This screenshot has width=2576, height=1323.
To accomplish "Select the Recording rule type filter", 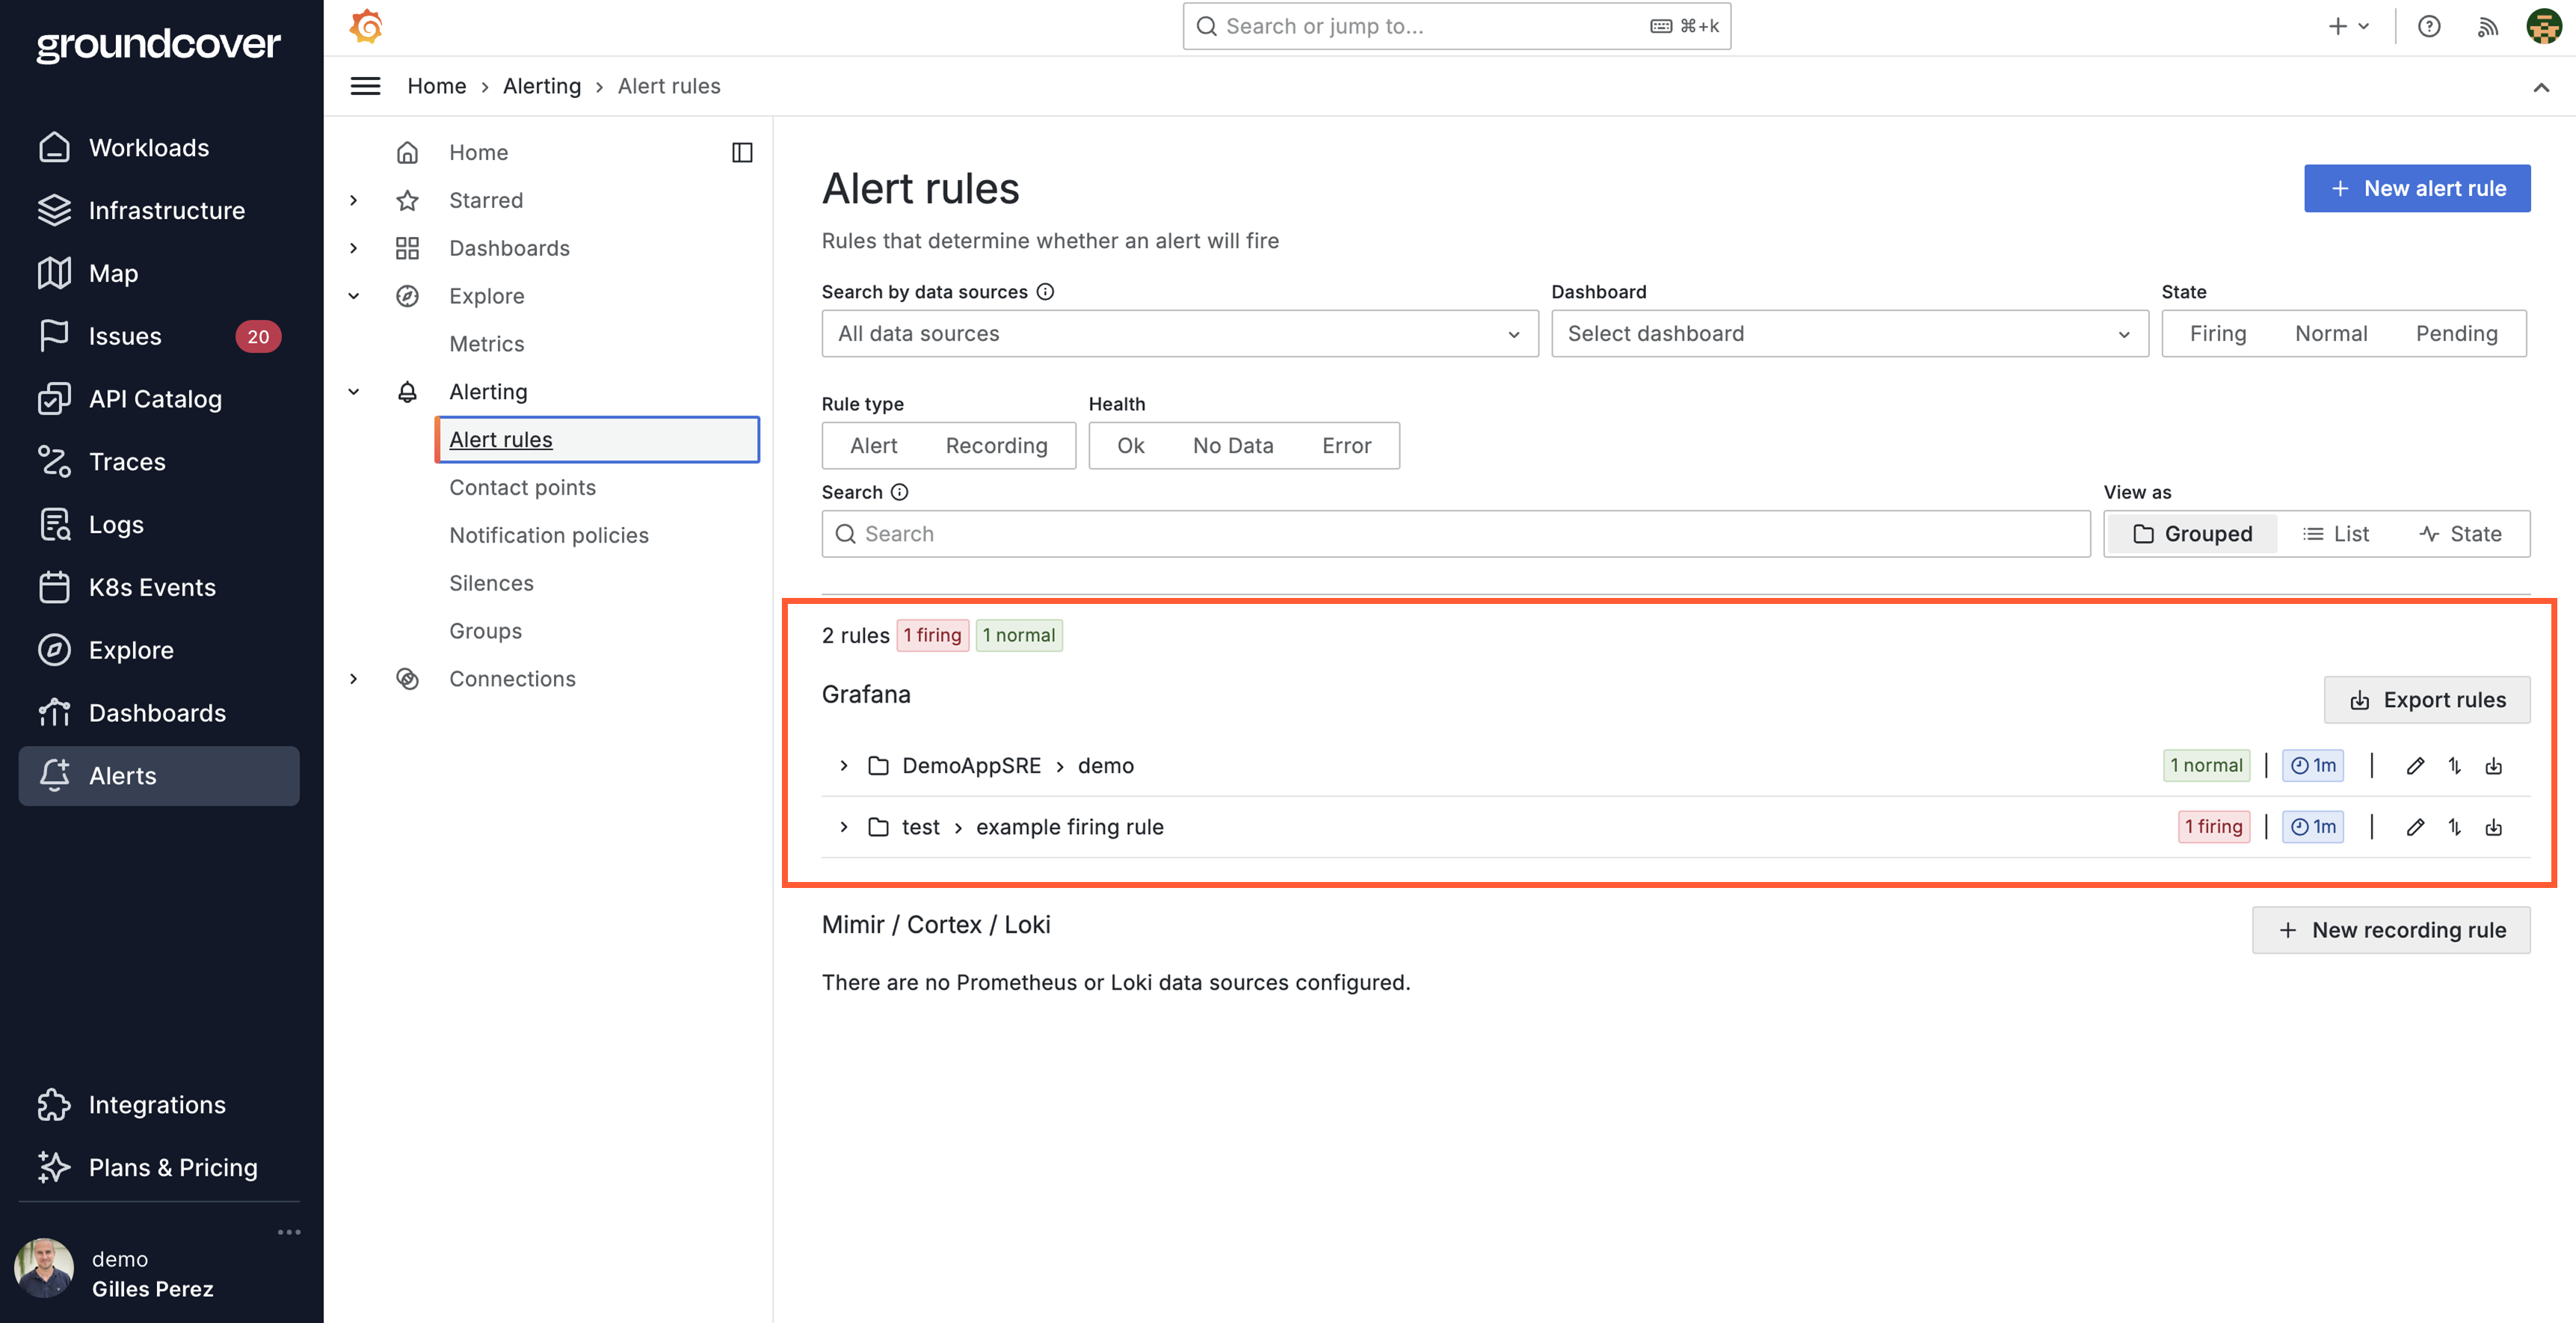I will tap(996, 445).
